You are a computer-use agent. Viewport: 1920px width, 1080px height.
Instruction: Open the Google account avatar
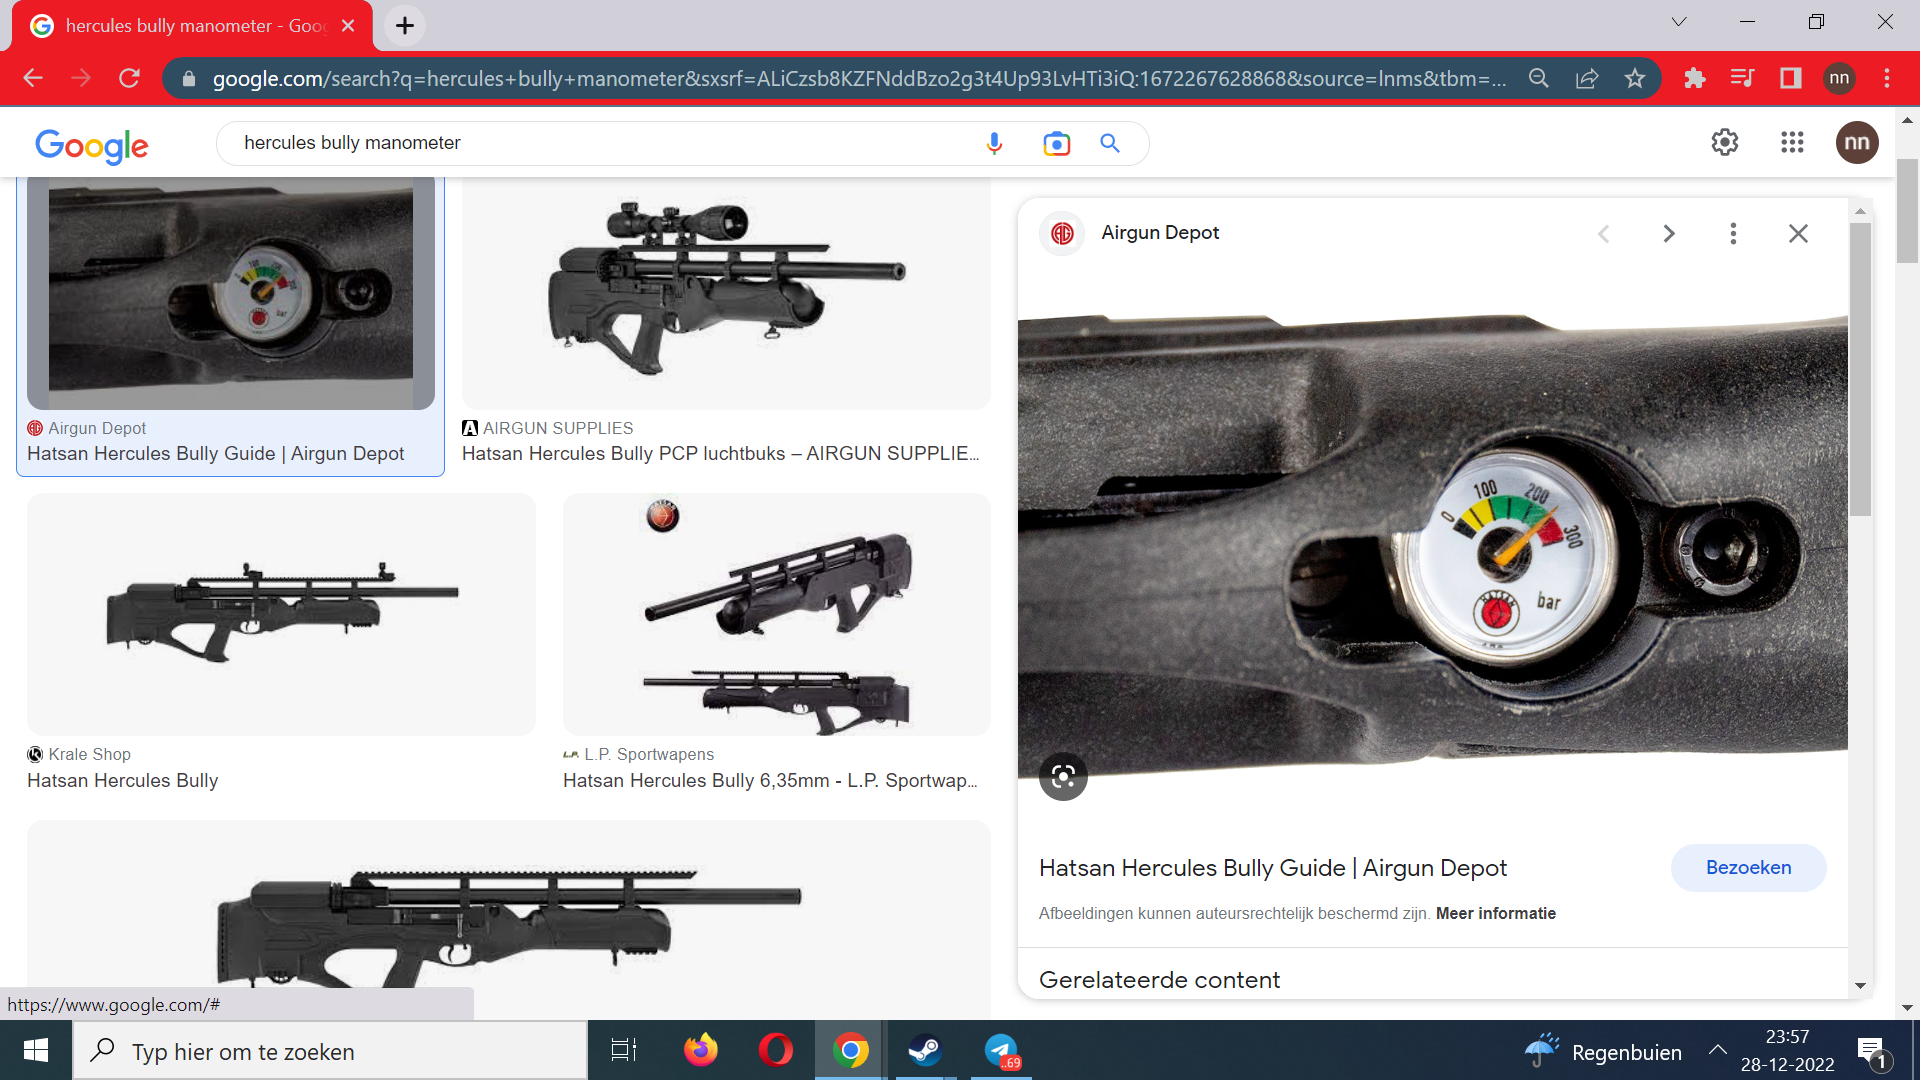[1857, 143]
